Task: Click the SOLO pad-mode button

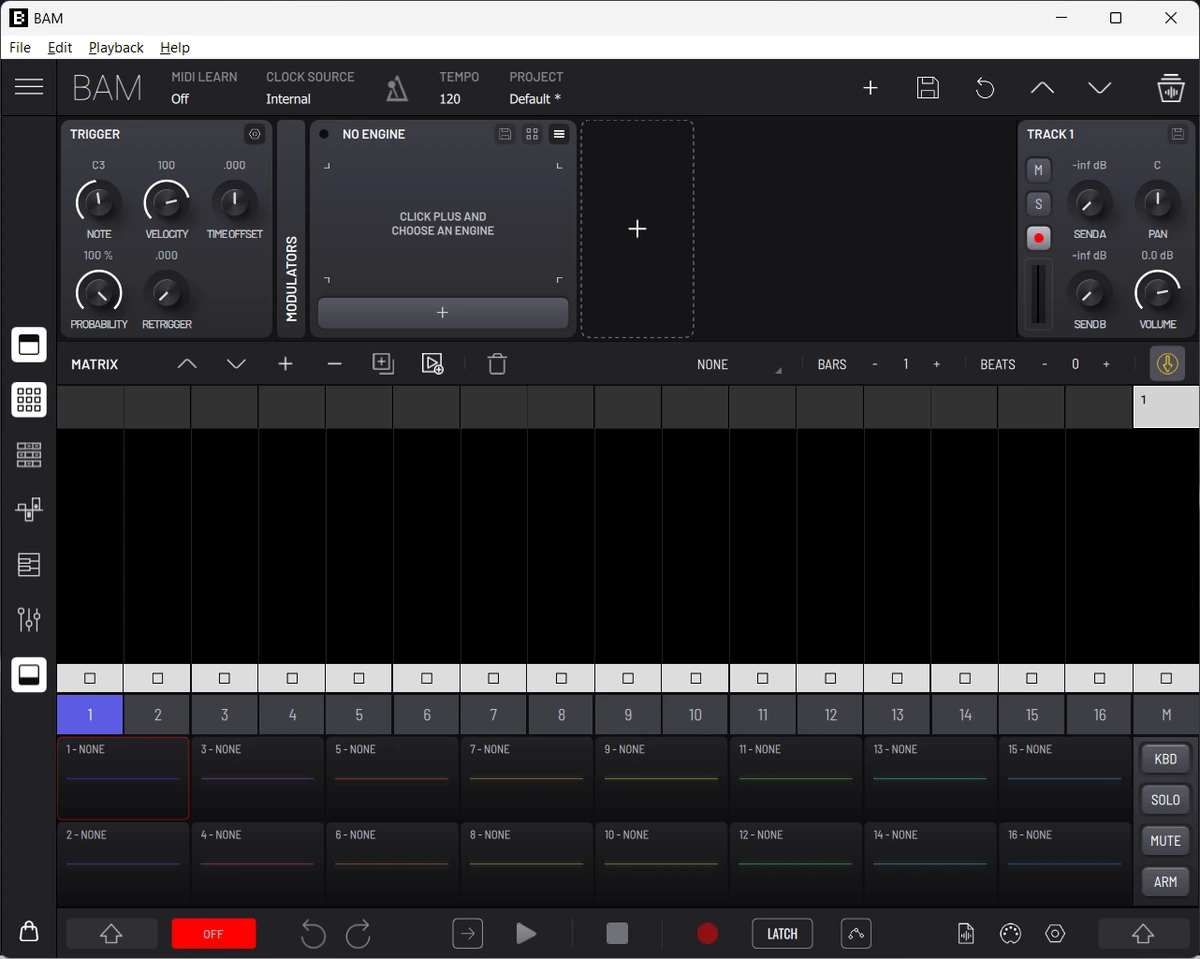Action: 1165,800
